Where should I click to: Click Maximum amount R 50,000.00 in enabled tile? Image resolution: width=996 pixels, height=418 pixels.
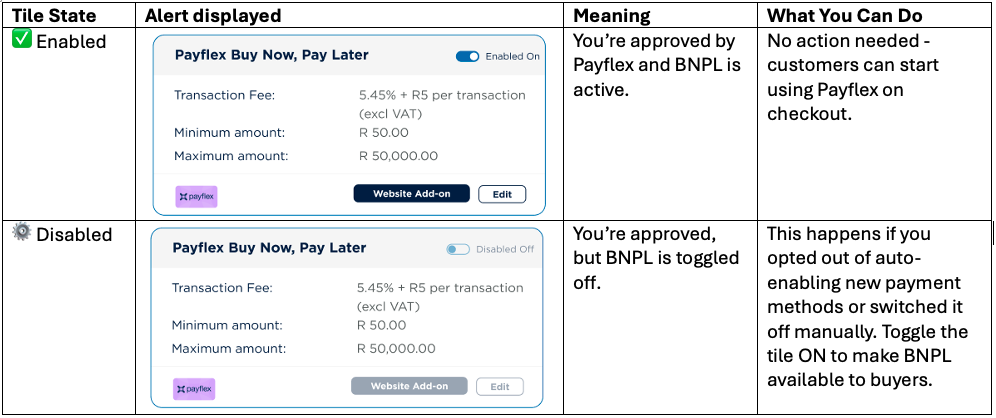pos(398,156)
